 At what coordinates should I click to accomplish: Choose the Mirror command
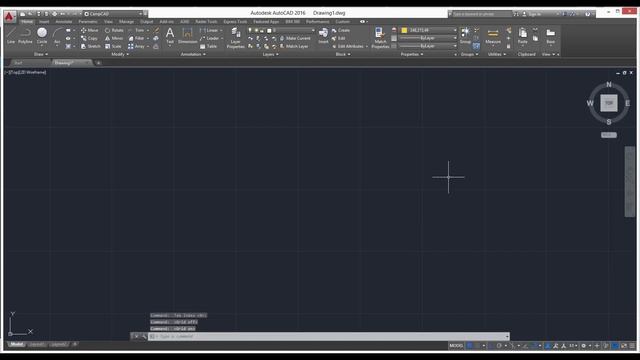click(113, 38)
